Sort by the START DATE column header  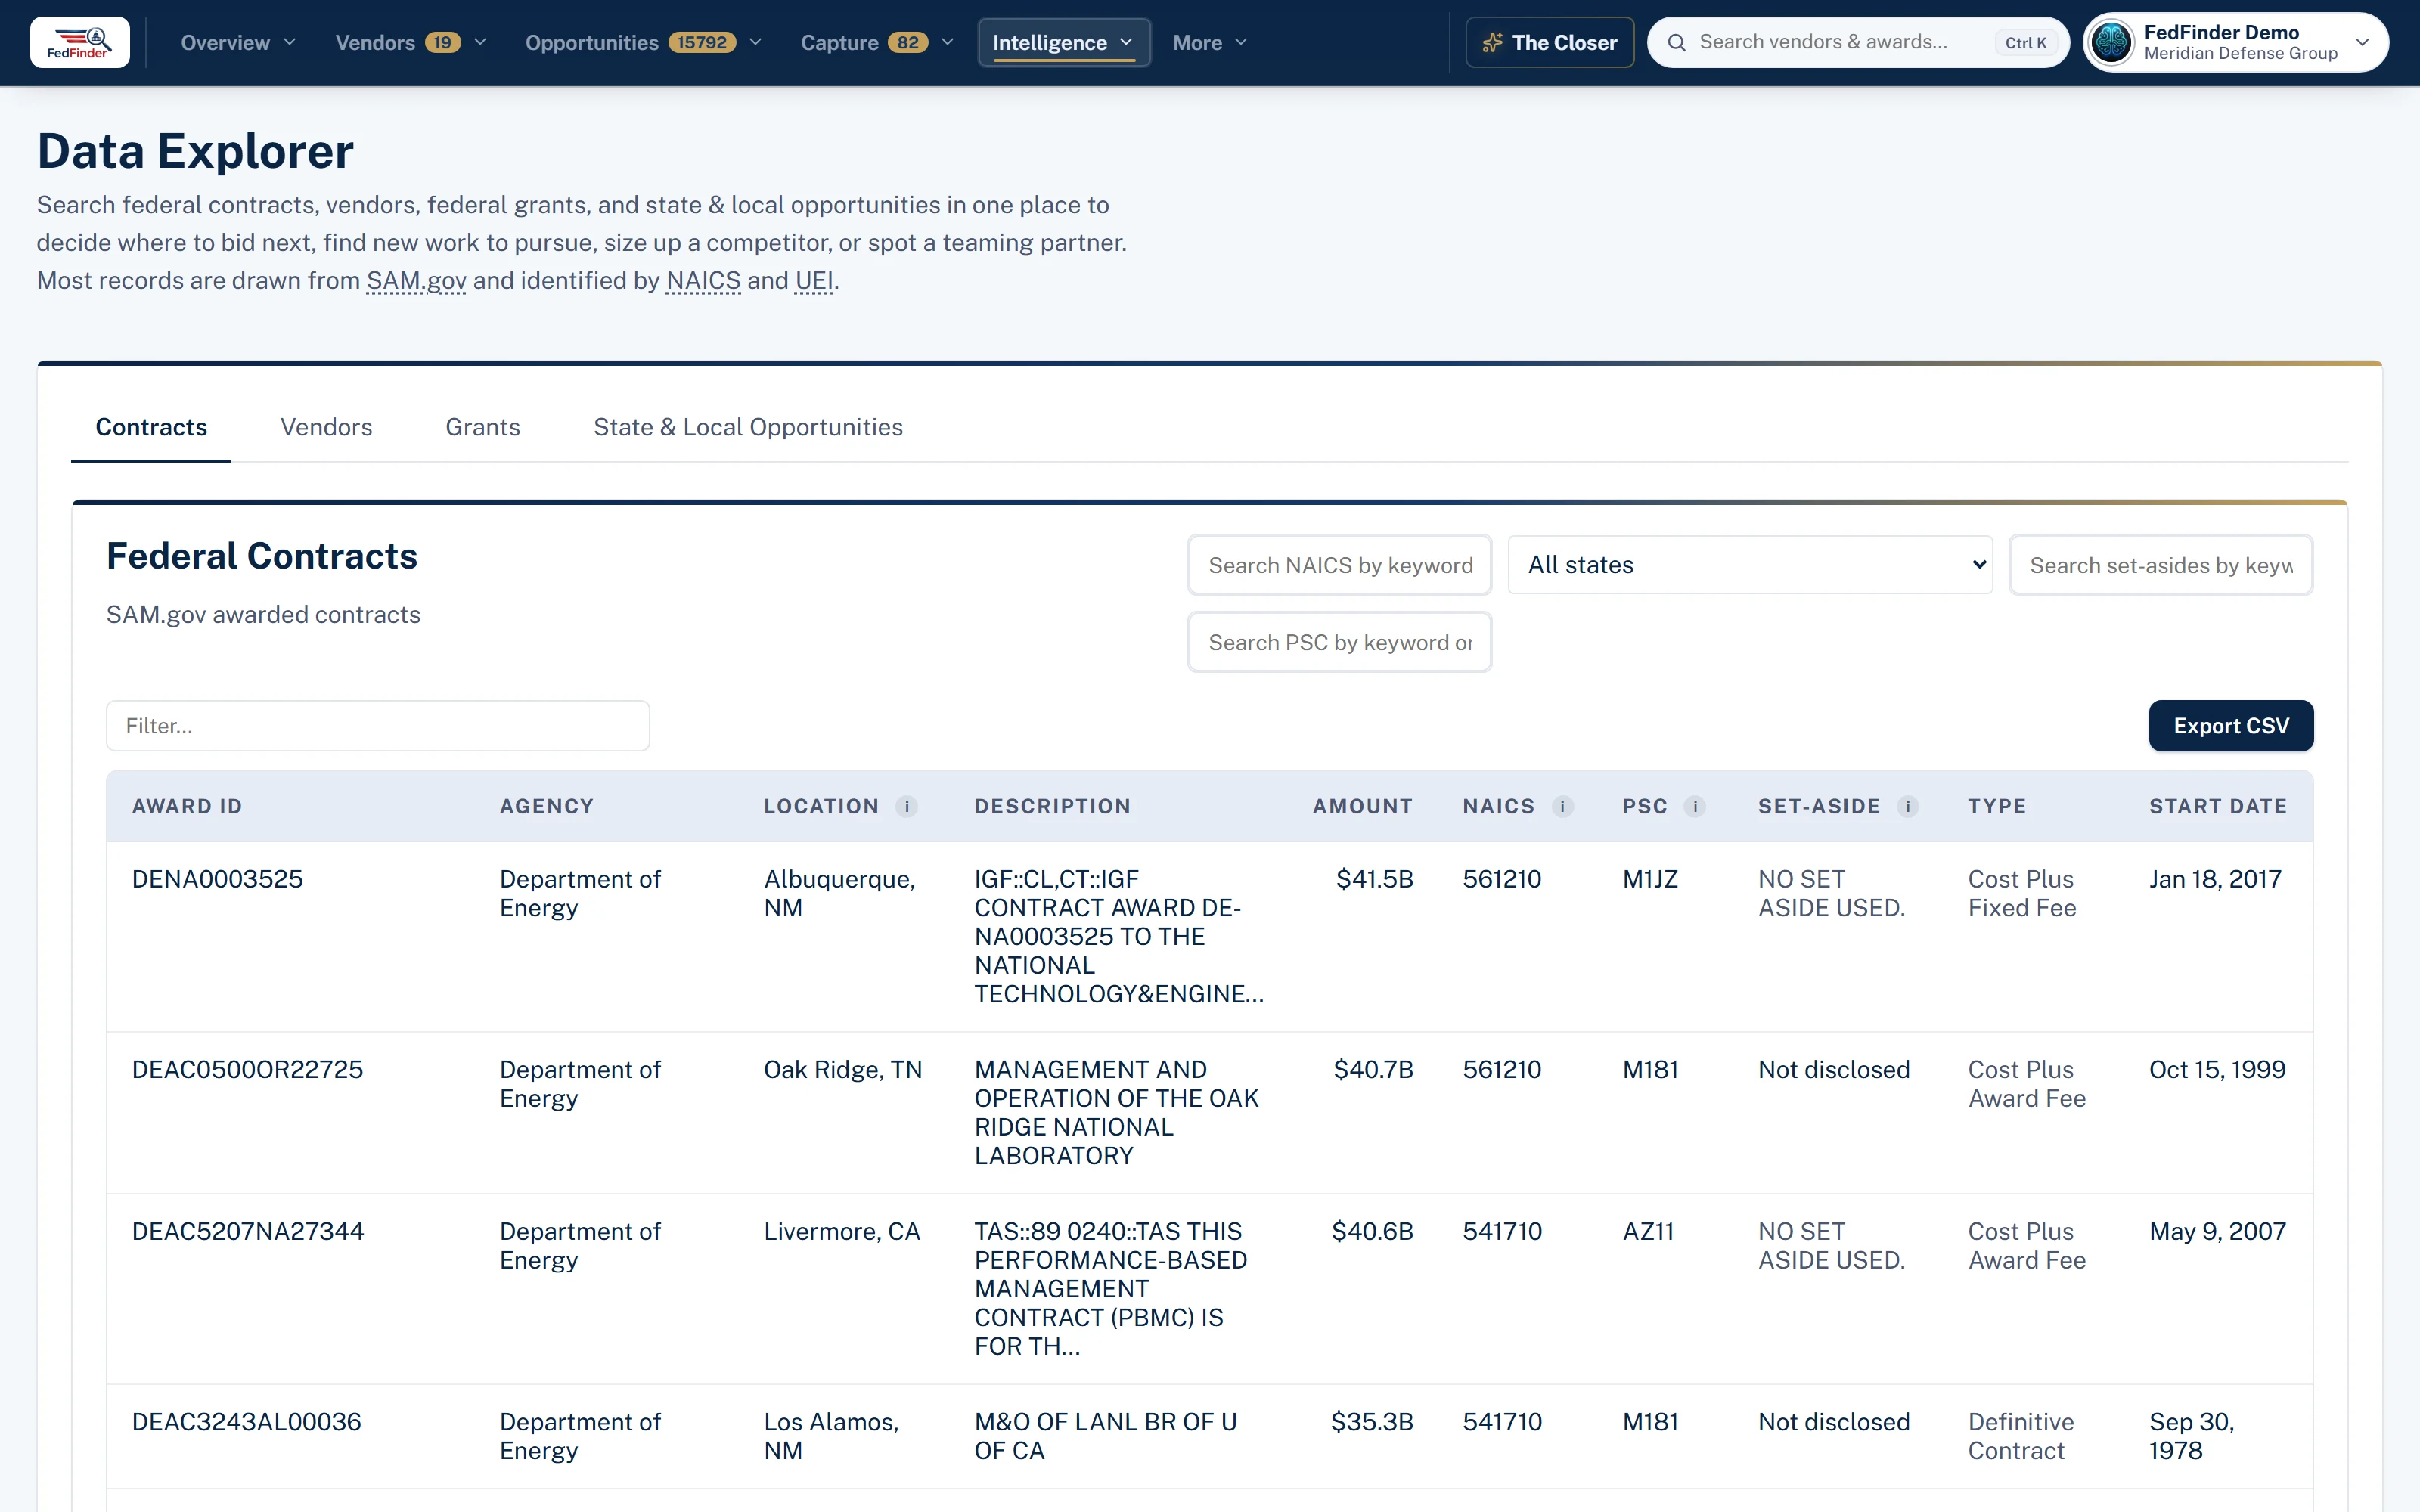coord(2218,806)
